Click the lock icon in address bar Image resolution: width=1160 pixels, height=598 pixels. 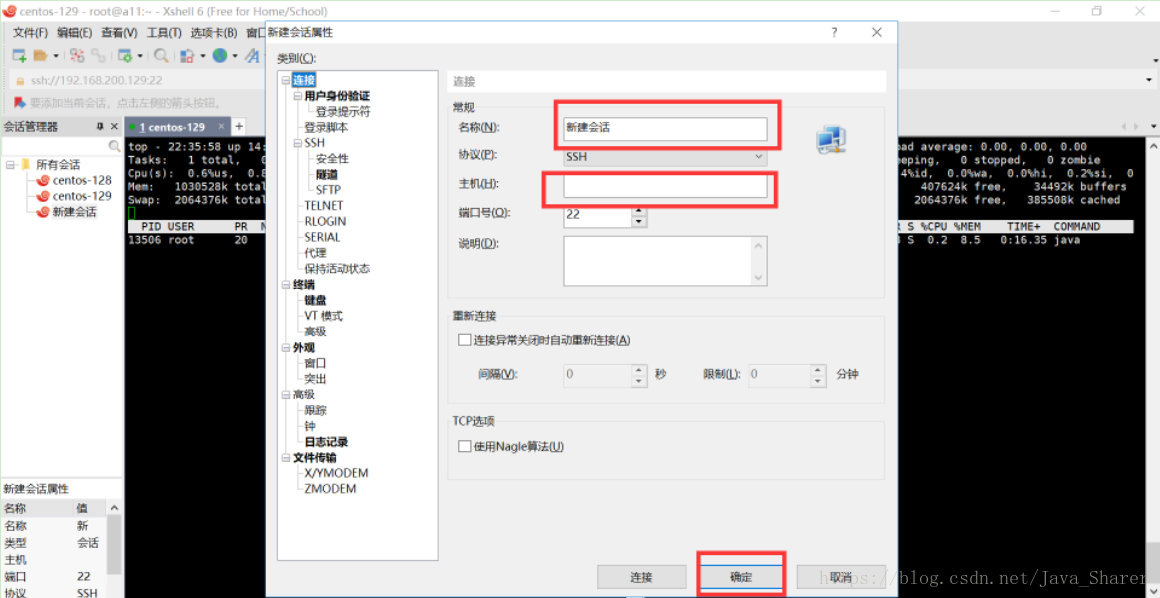tap(21, 81)
